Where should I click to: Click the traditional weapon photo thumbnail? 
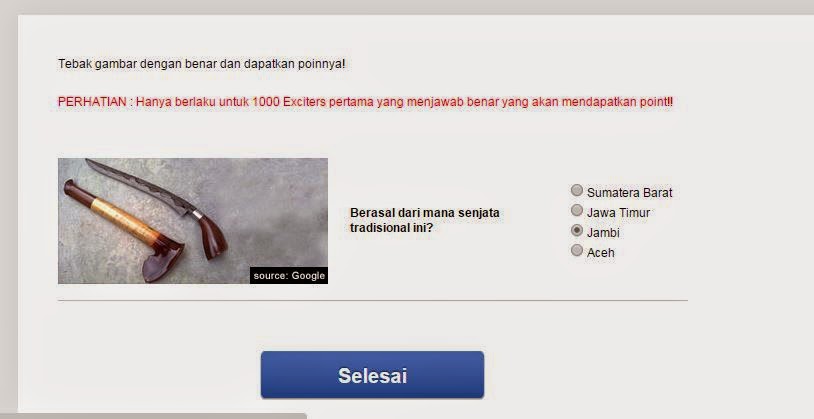[193, 221]
